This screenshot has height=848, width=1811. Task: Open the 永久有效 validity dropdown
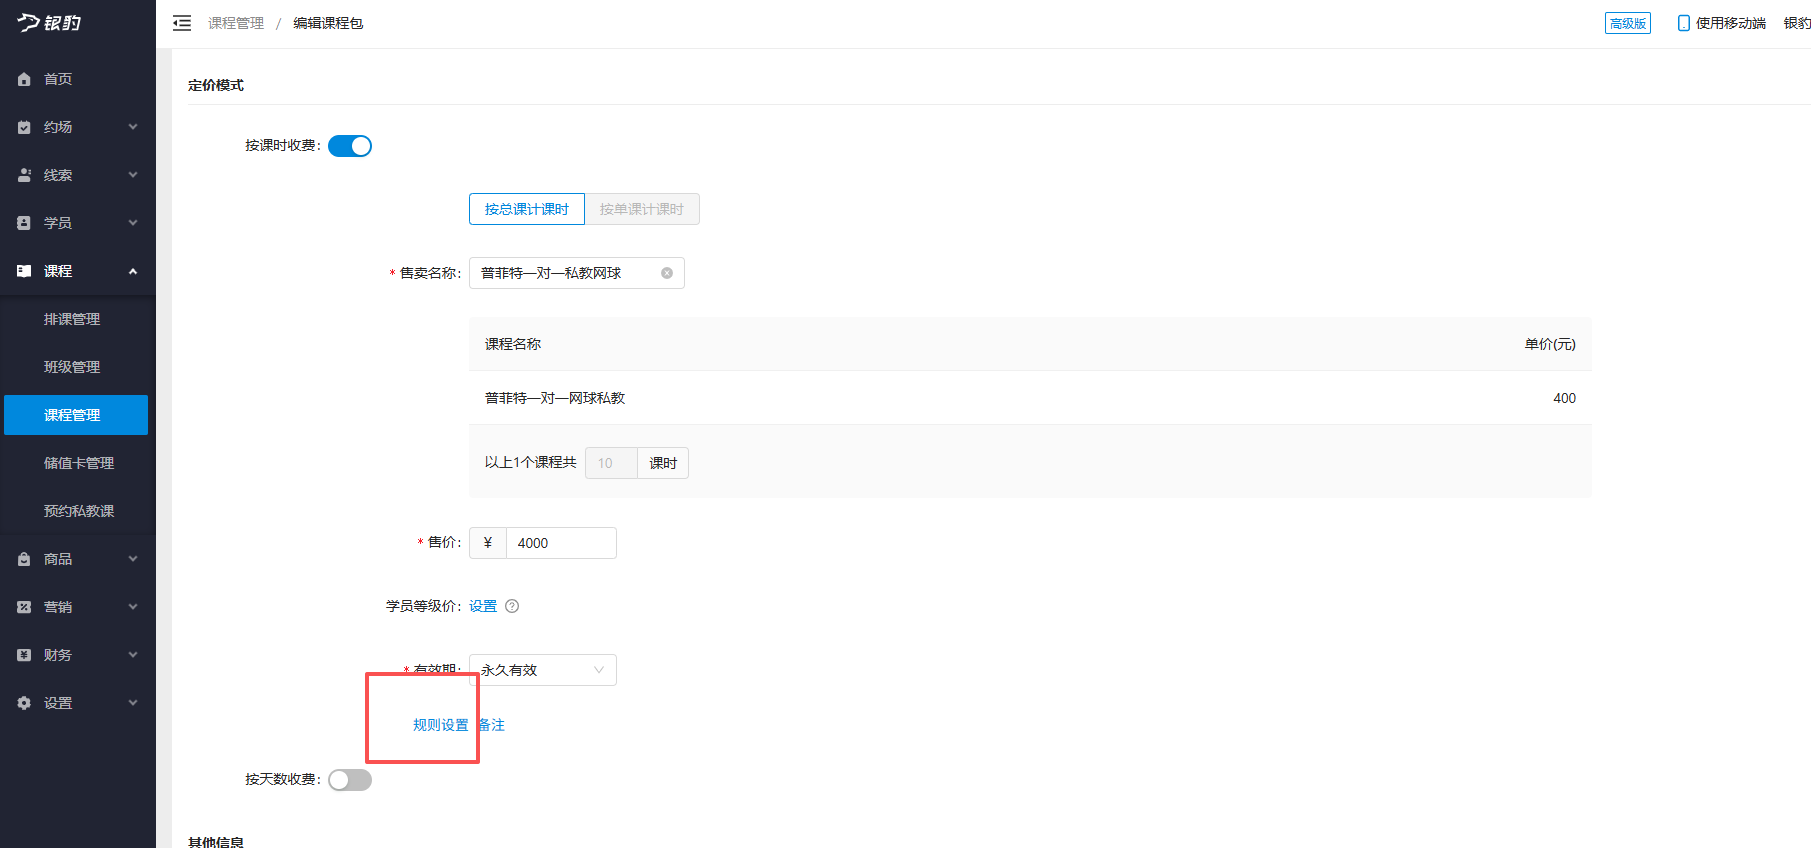pyautogui.click(x=542, y=670)
